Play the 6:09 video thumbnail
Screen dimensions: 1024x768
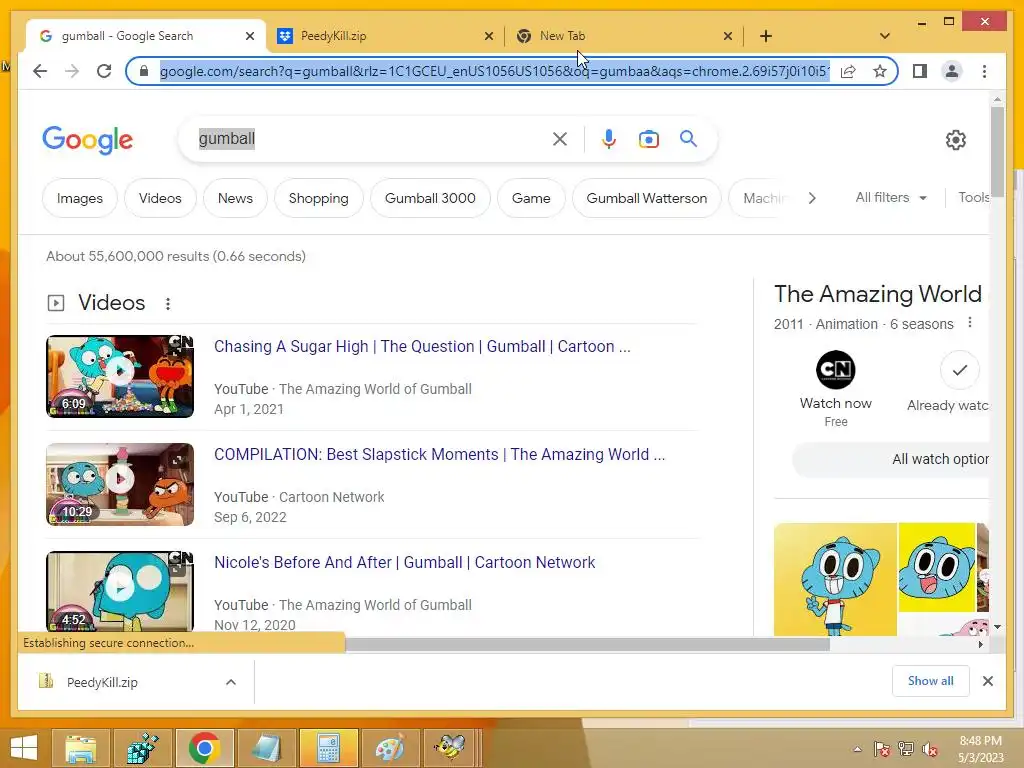[120, 376]
